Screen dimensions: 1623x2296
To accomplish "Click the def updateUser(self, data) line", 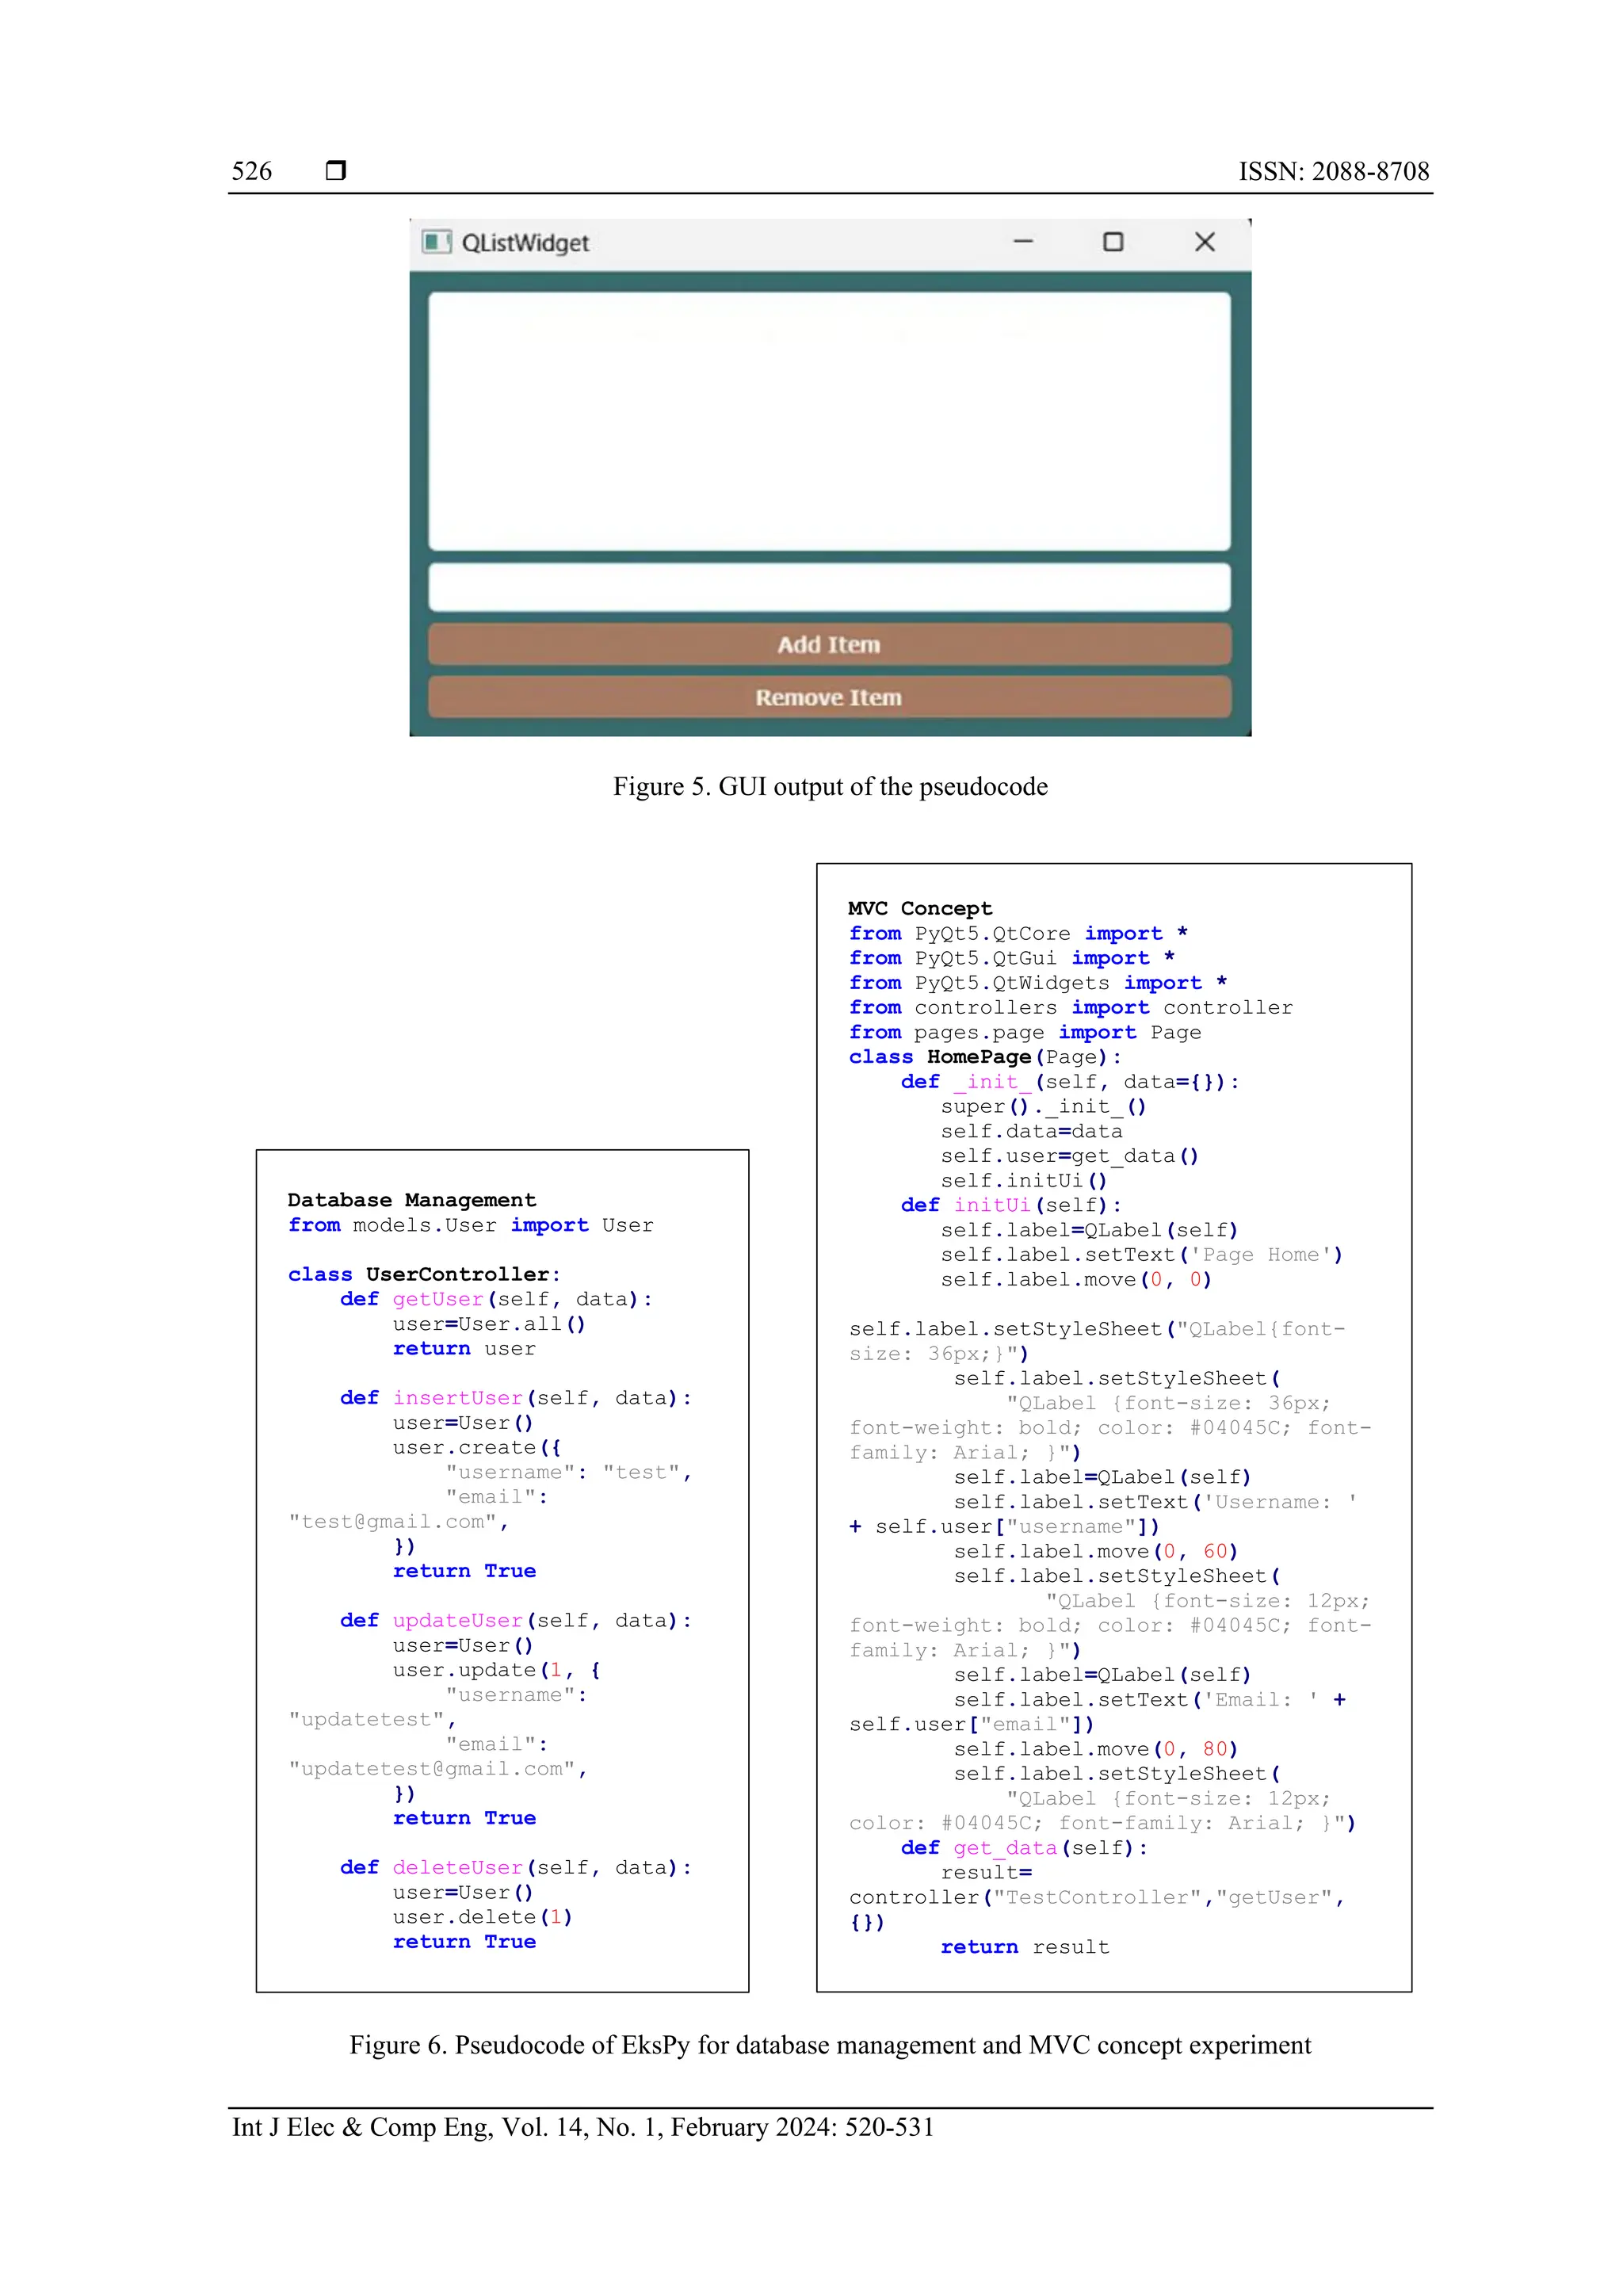I will (516, 1620).
